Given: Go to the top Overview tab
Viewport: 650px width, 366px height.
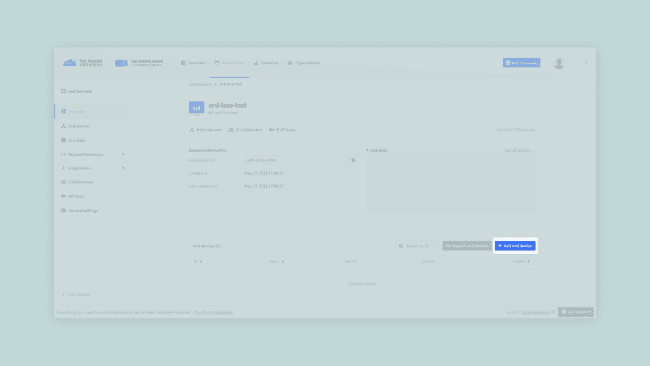Looking at the screenshot, I should (x=193, y=63).
